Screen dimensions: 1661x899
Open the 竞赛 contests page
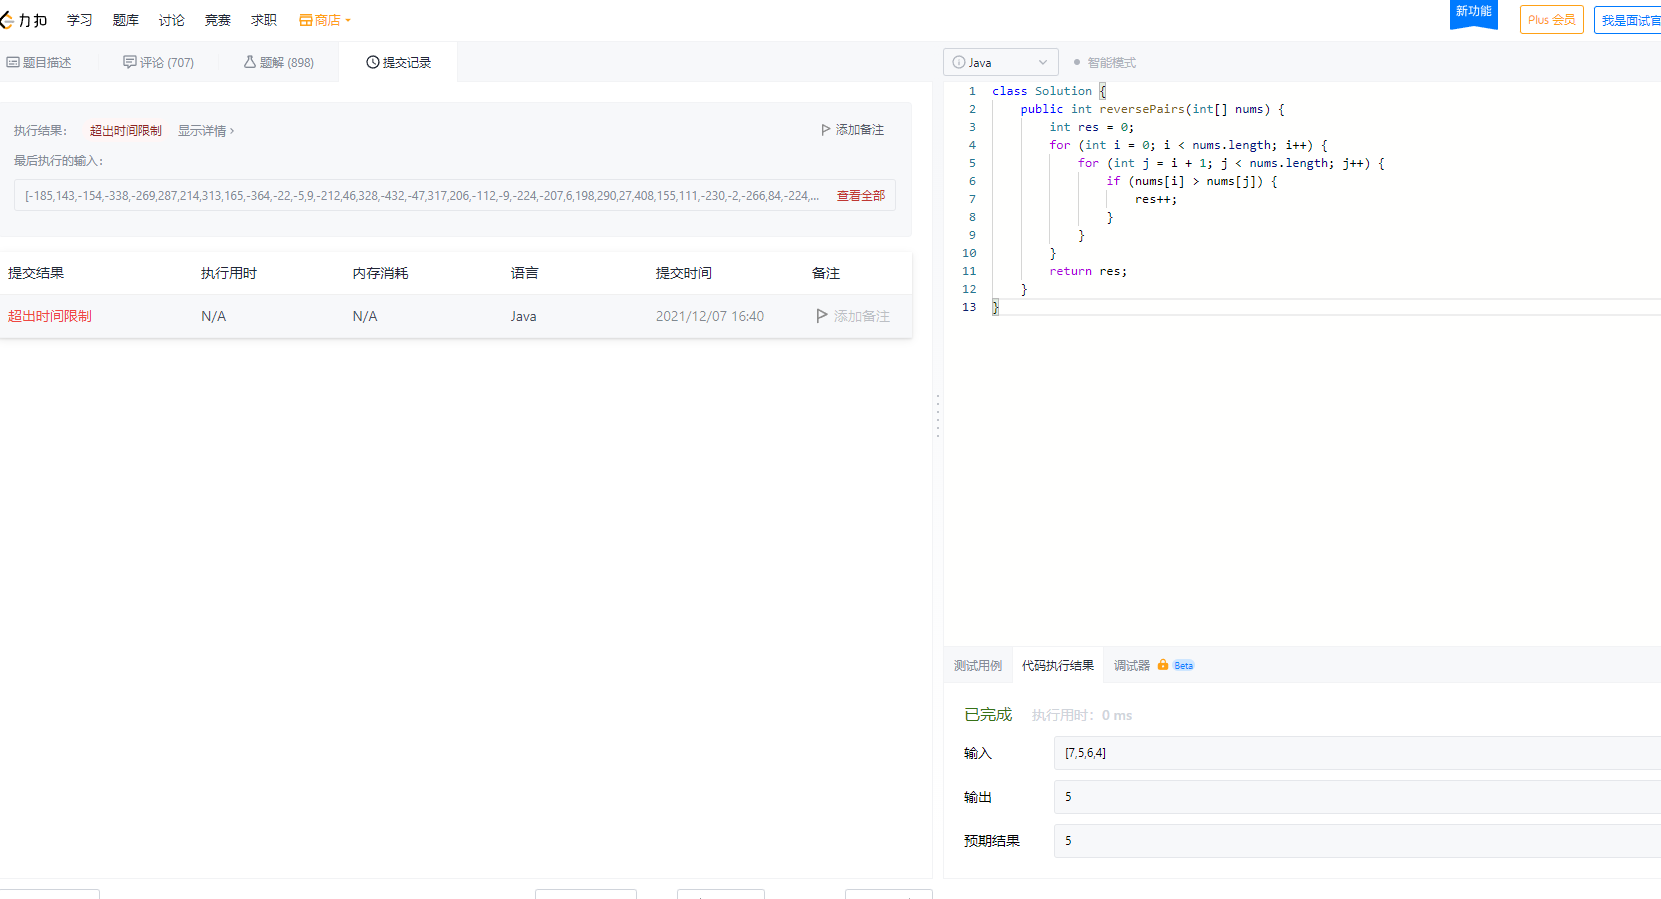[218, 20]
